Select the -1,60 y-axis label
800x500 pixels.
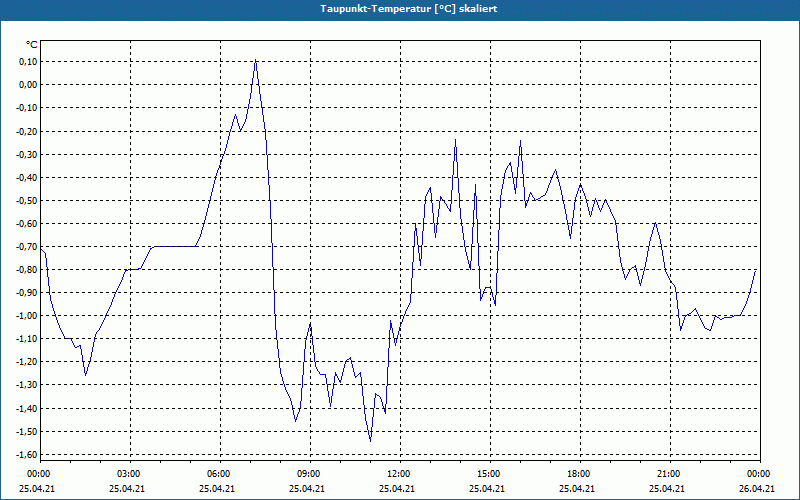click(x=26, y=455)
